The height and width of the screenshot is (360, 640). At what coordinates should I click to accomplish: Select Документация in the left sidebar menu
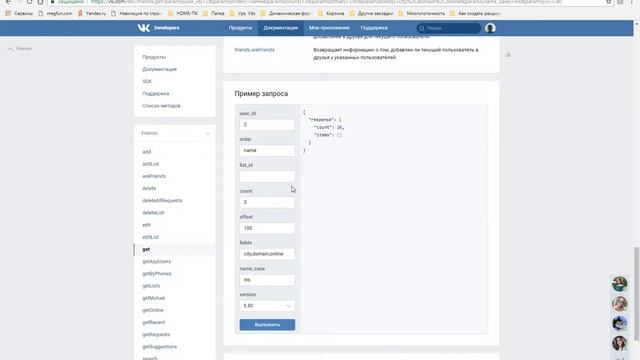[x=160, y=69]
